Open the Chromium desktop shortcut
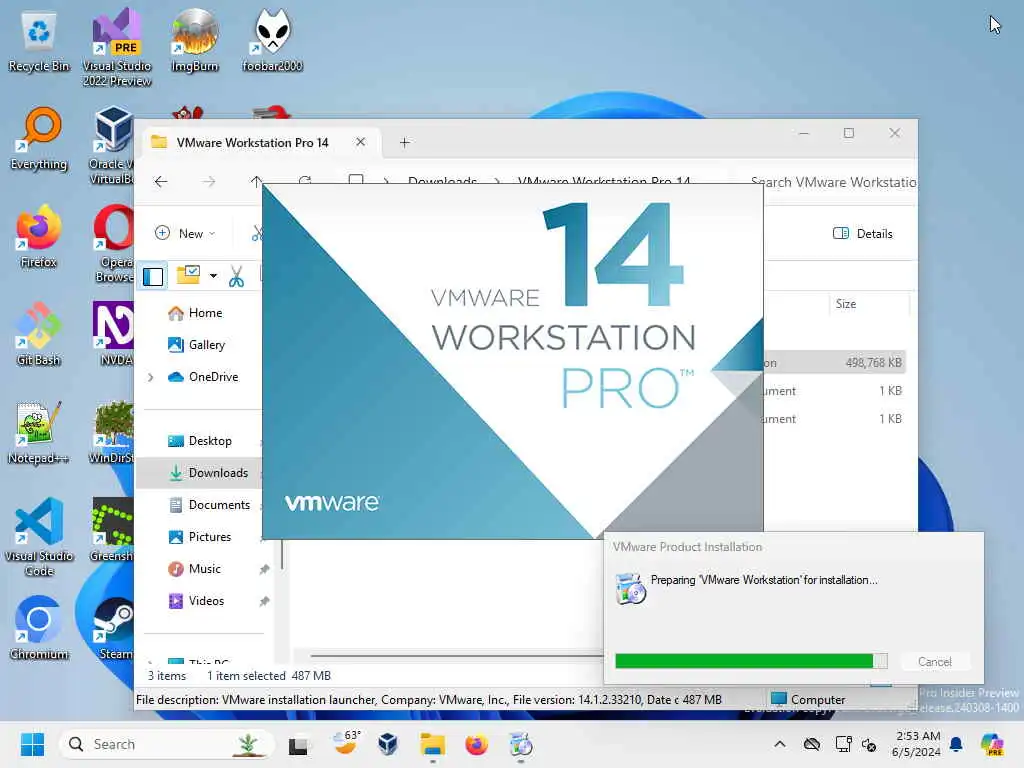The width and height of the screenshot is (1024, 768). (39, 628)
